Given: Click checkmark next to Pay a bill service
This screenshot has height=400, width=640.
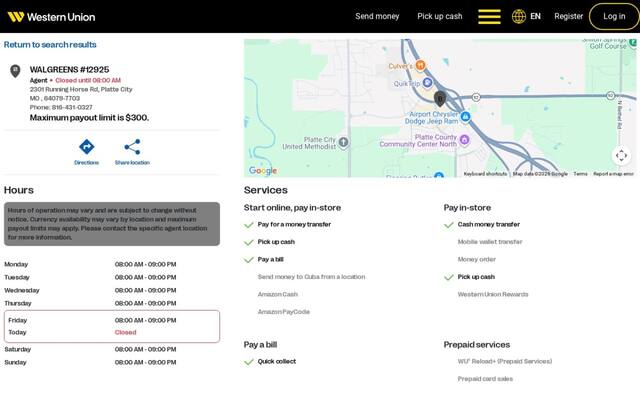Looking at the screenshot, I should [x=249, y=260].
